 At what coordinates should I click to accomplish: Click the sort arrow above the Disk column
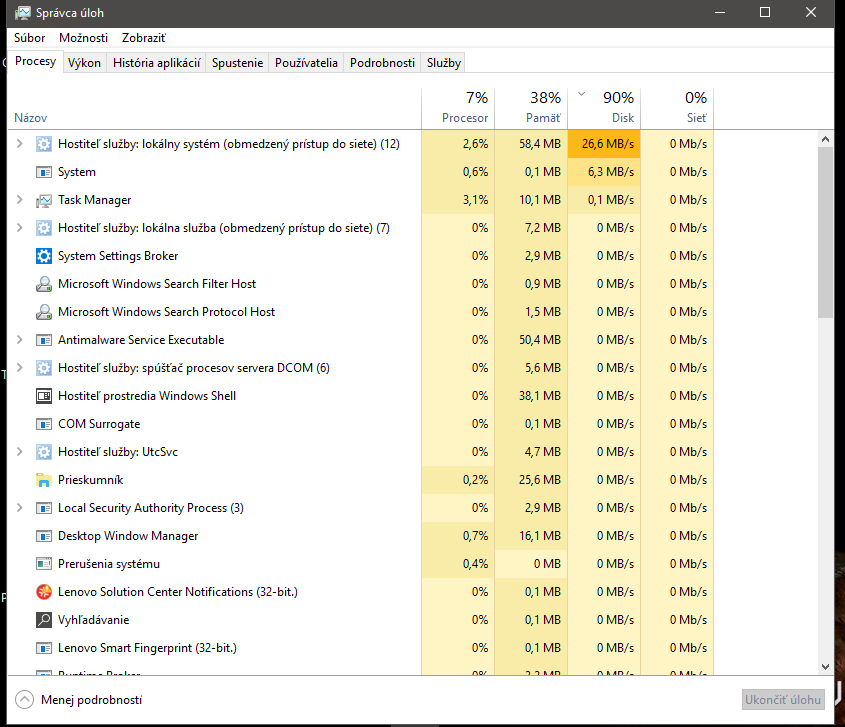coord(581,94)
